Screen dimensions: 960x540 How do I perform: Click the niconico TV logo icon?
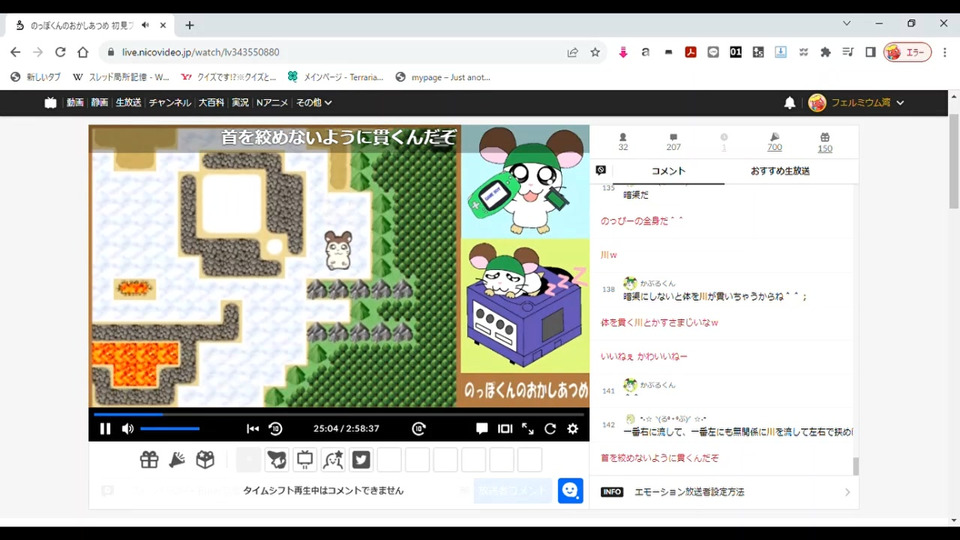click(50, 103)
